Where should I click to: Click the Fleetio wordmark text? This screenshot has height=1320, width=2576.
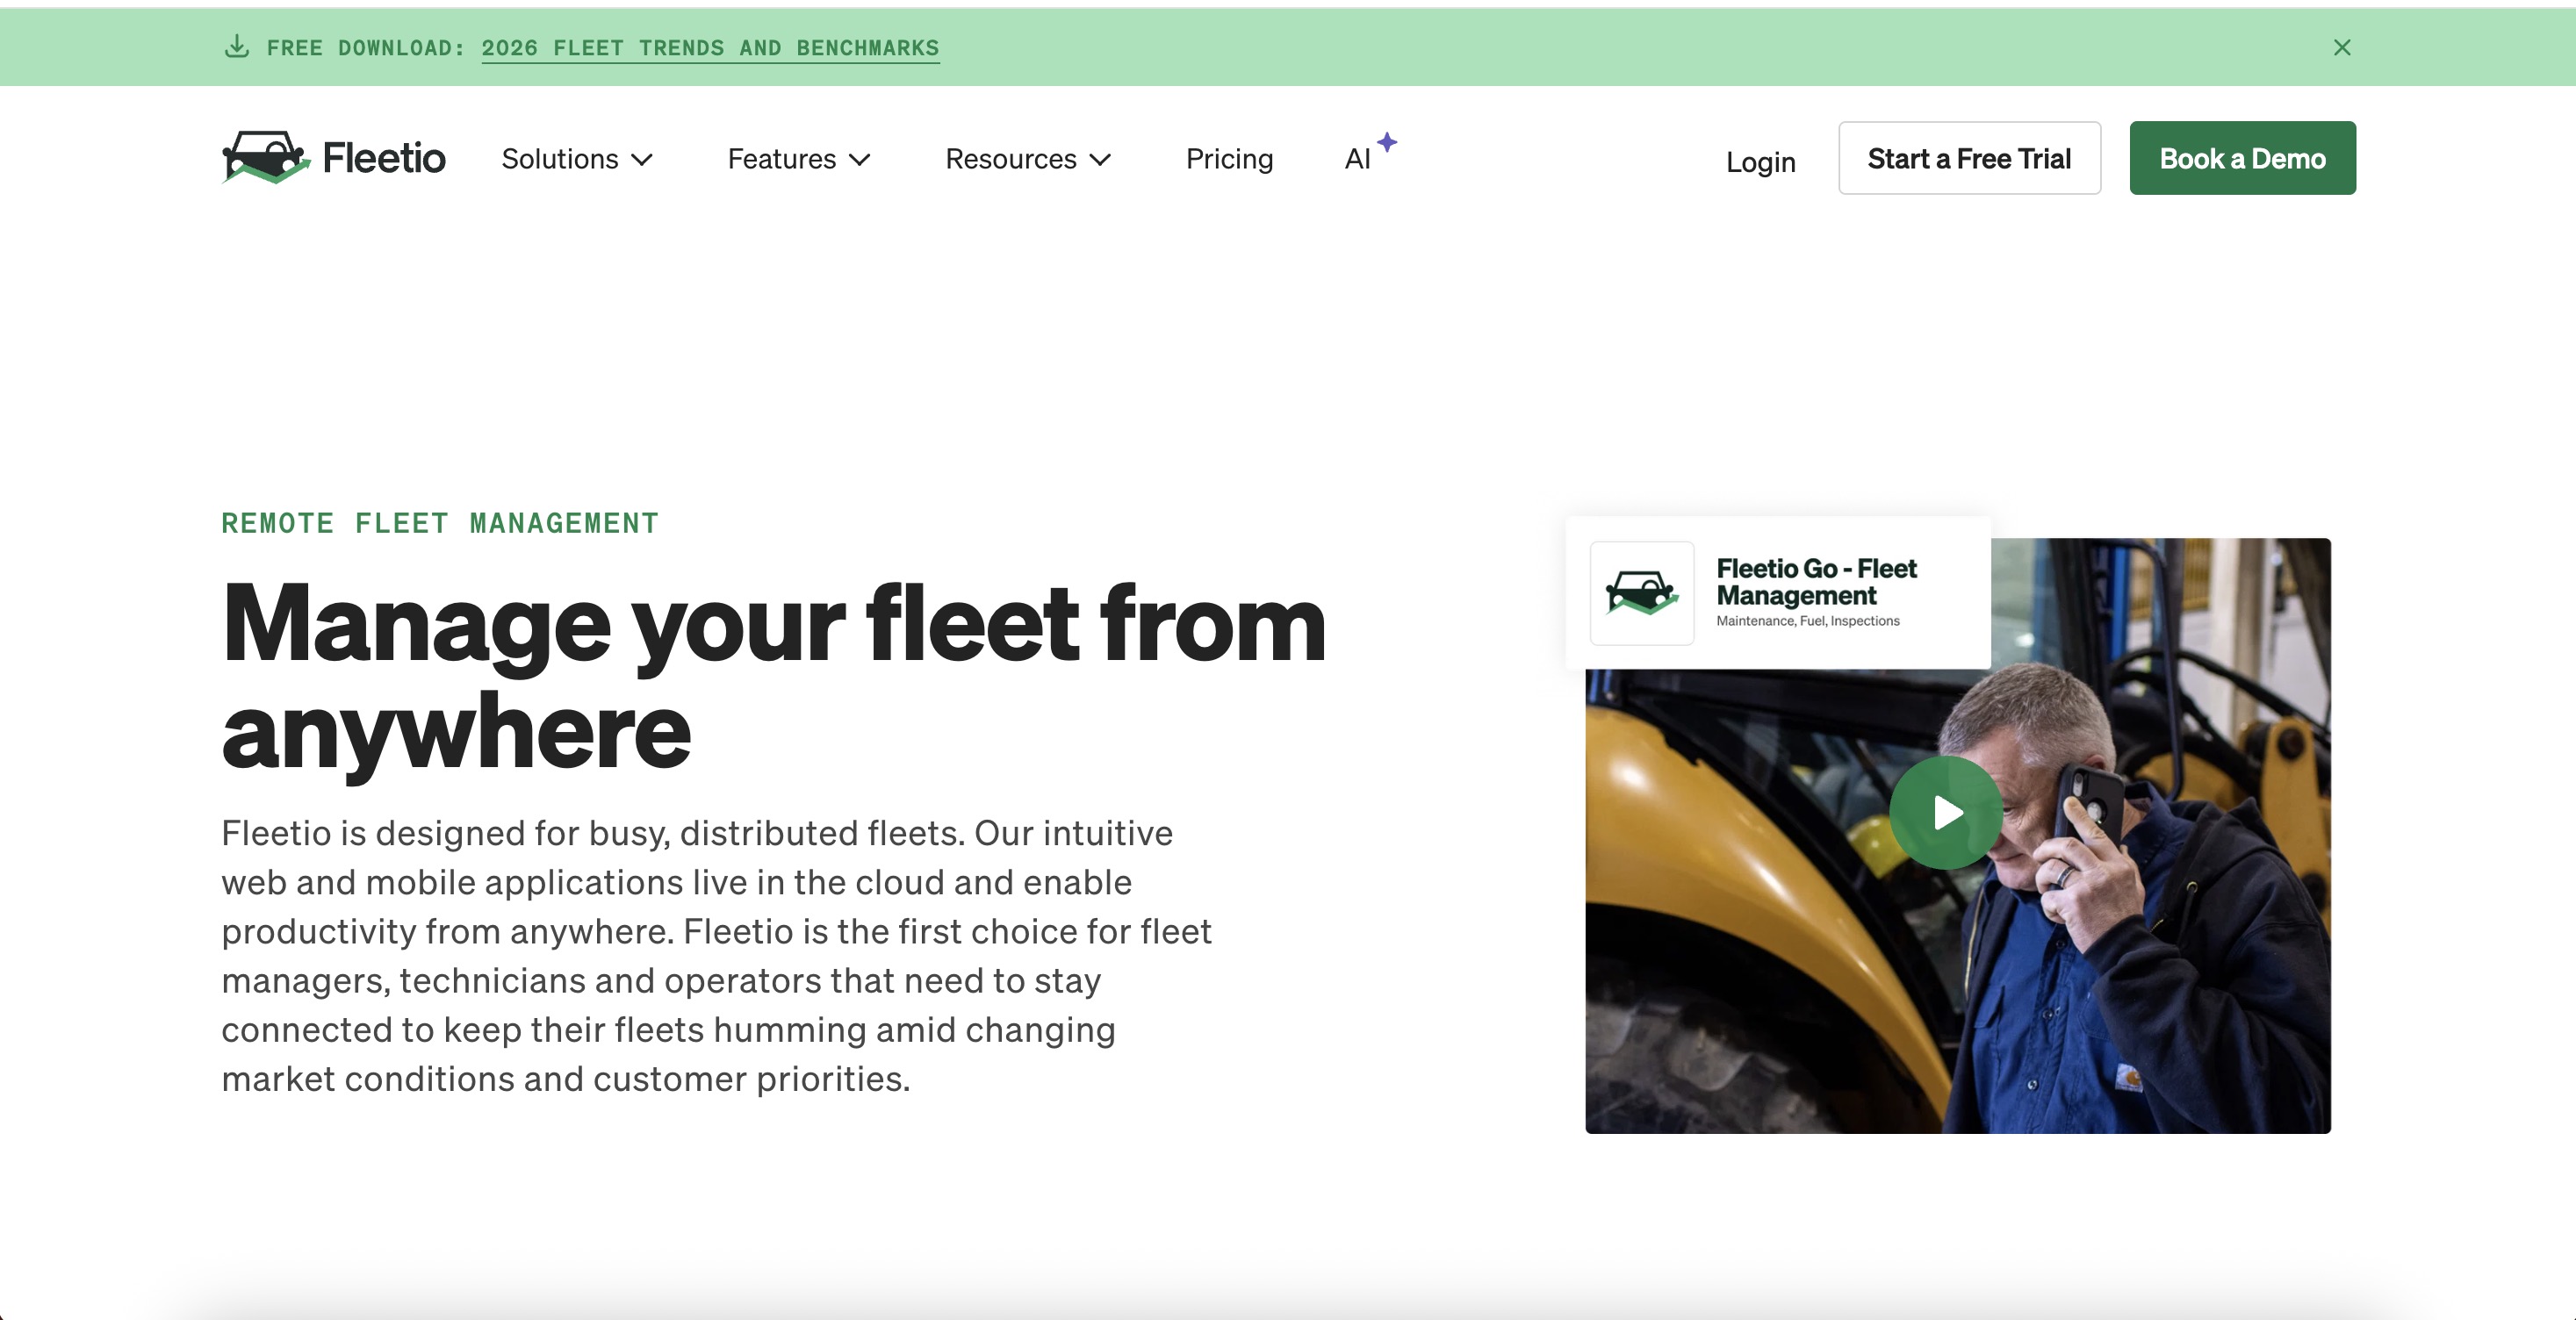click(384, 158)
